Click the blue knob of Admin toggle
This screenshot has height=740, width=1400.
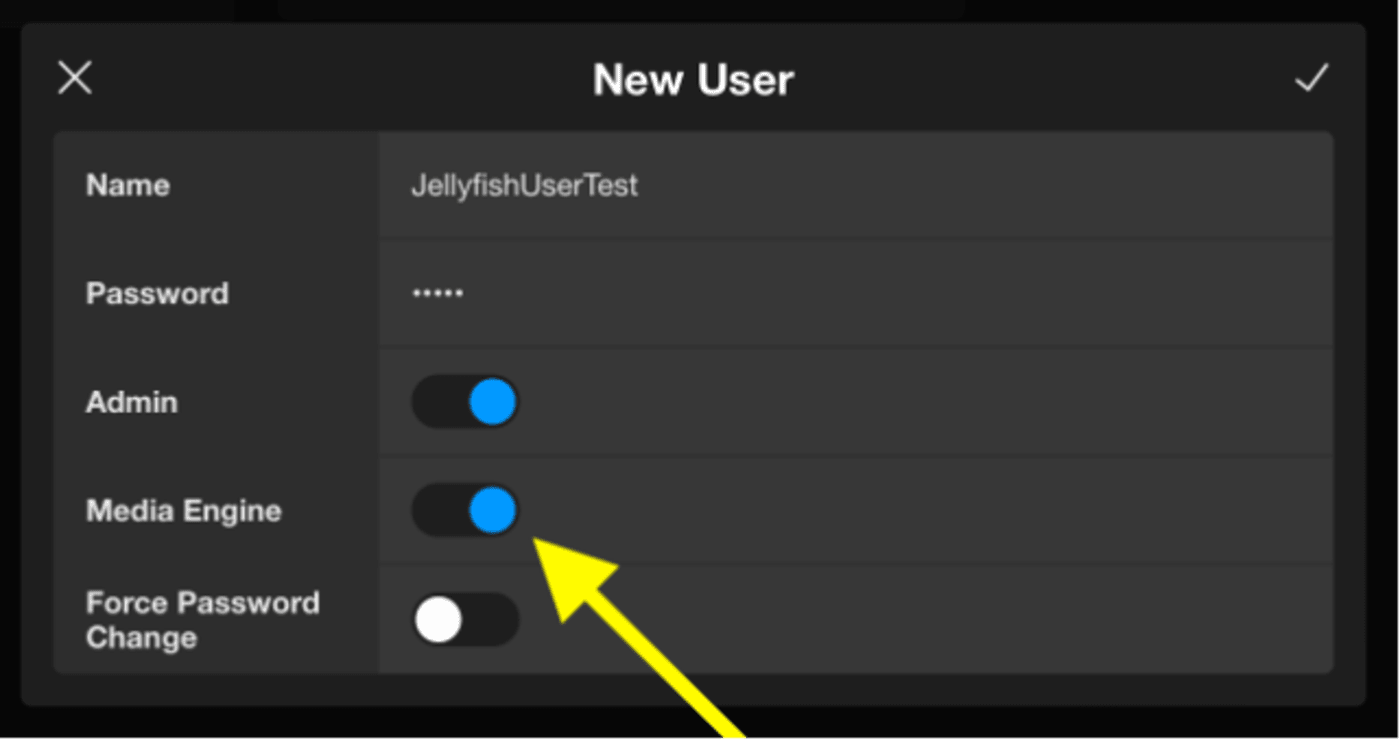[492, 402]
